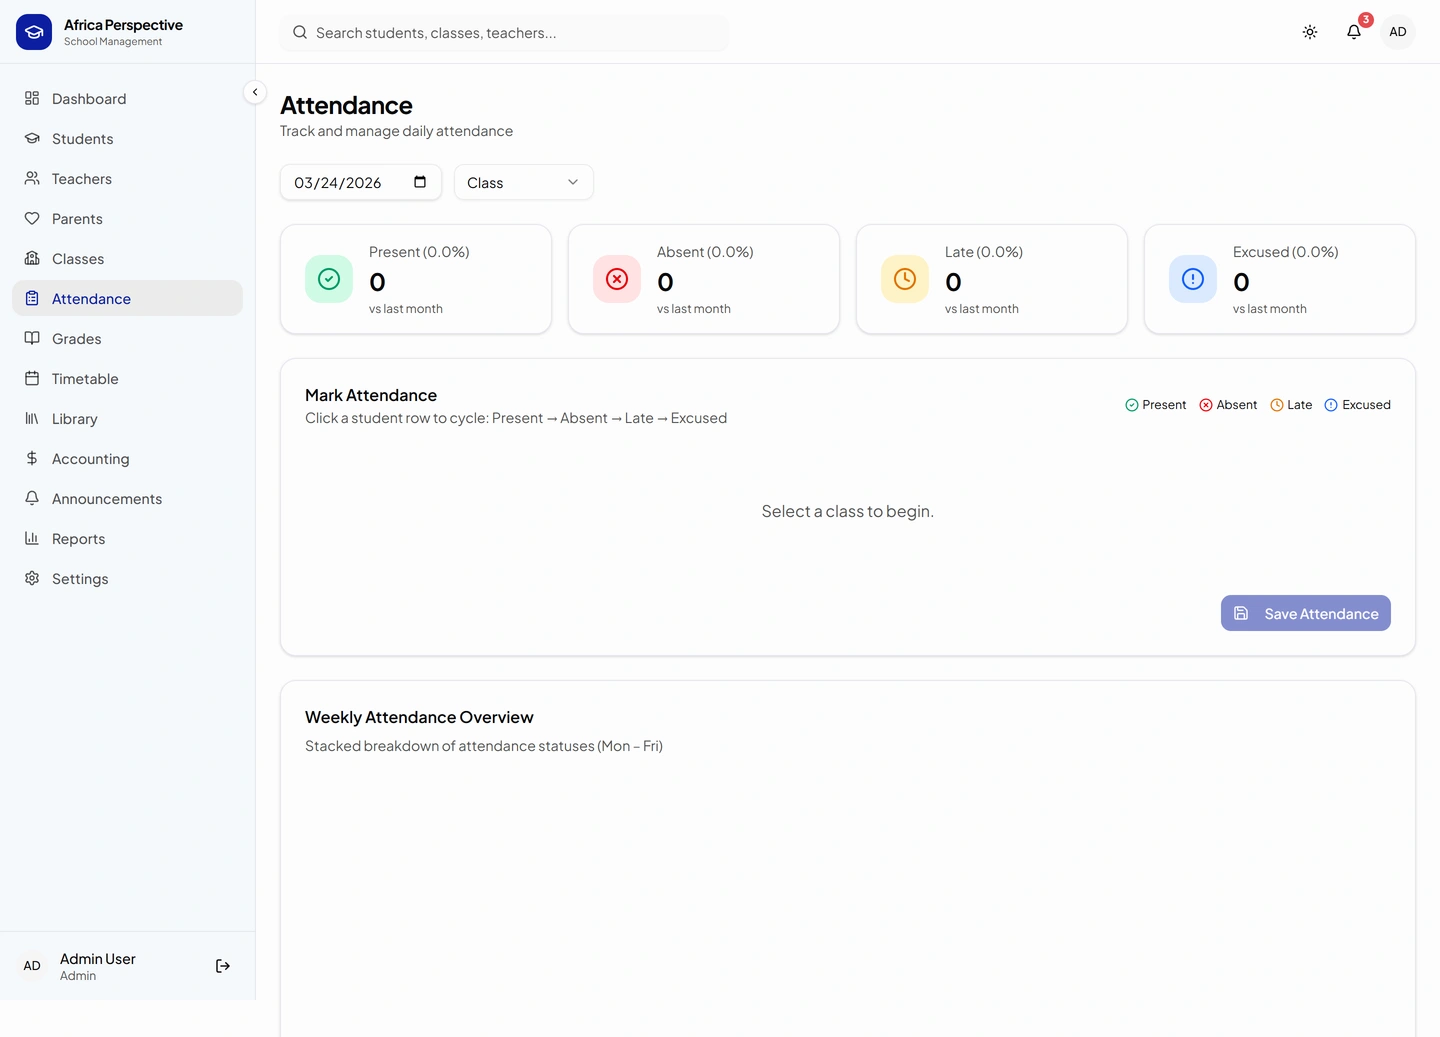This screenshot has width=1440, height=1037.
Task: Click the Save Attendance button
Action: (x=1306, y=613)
